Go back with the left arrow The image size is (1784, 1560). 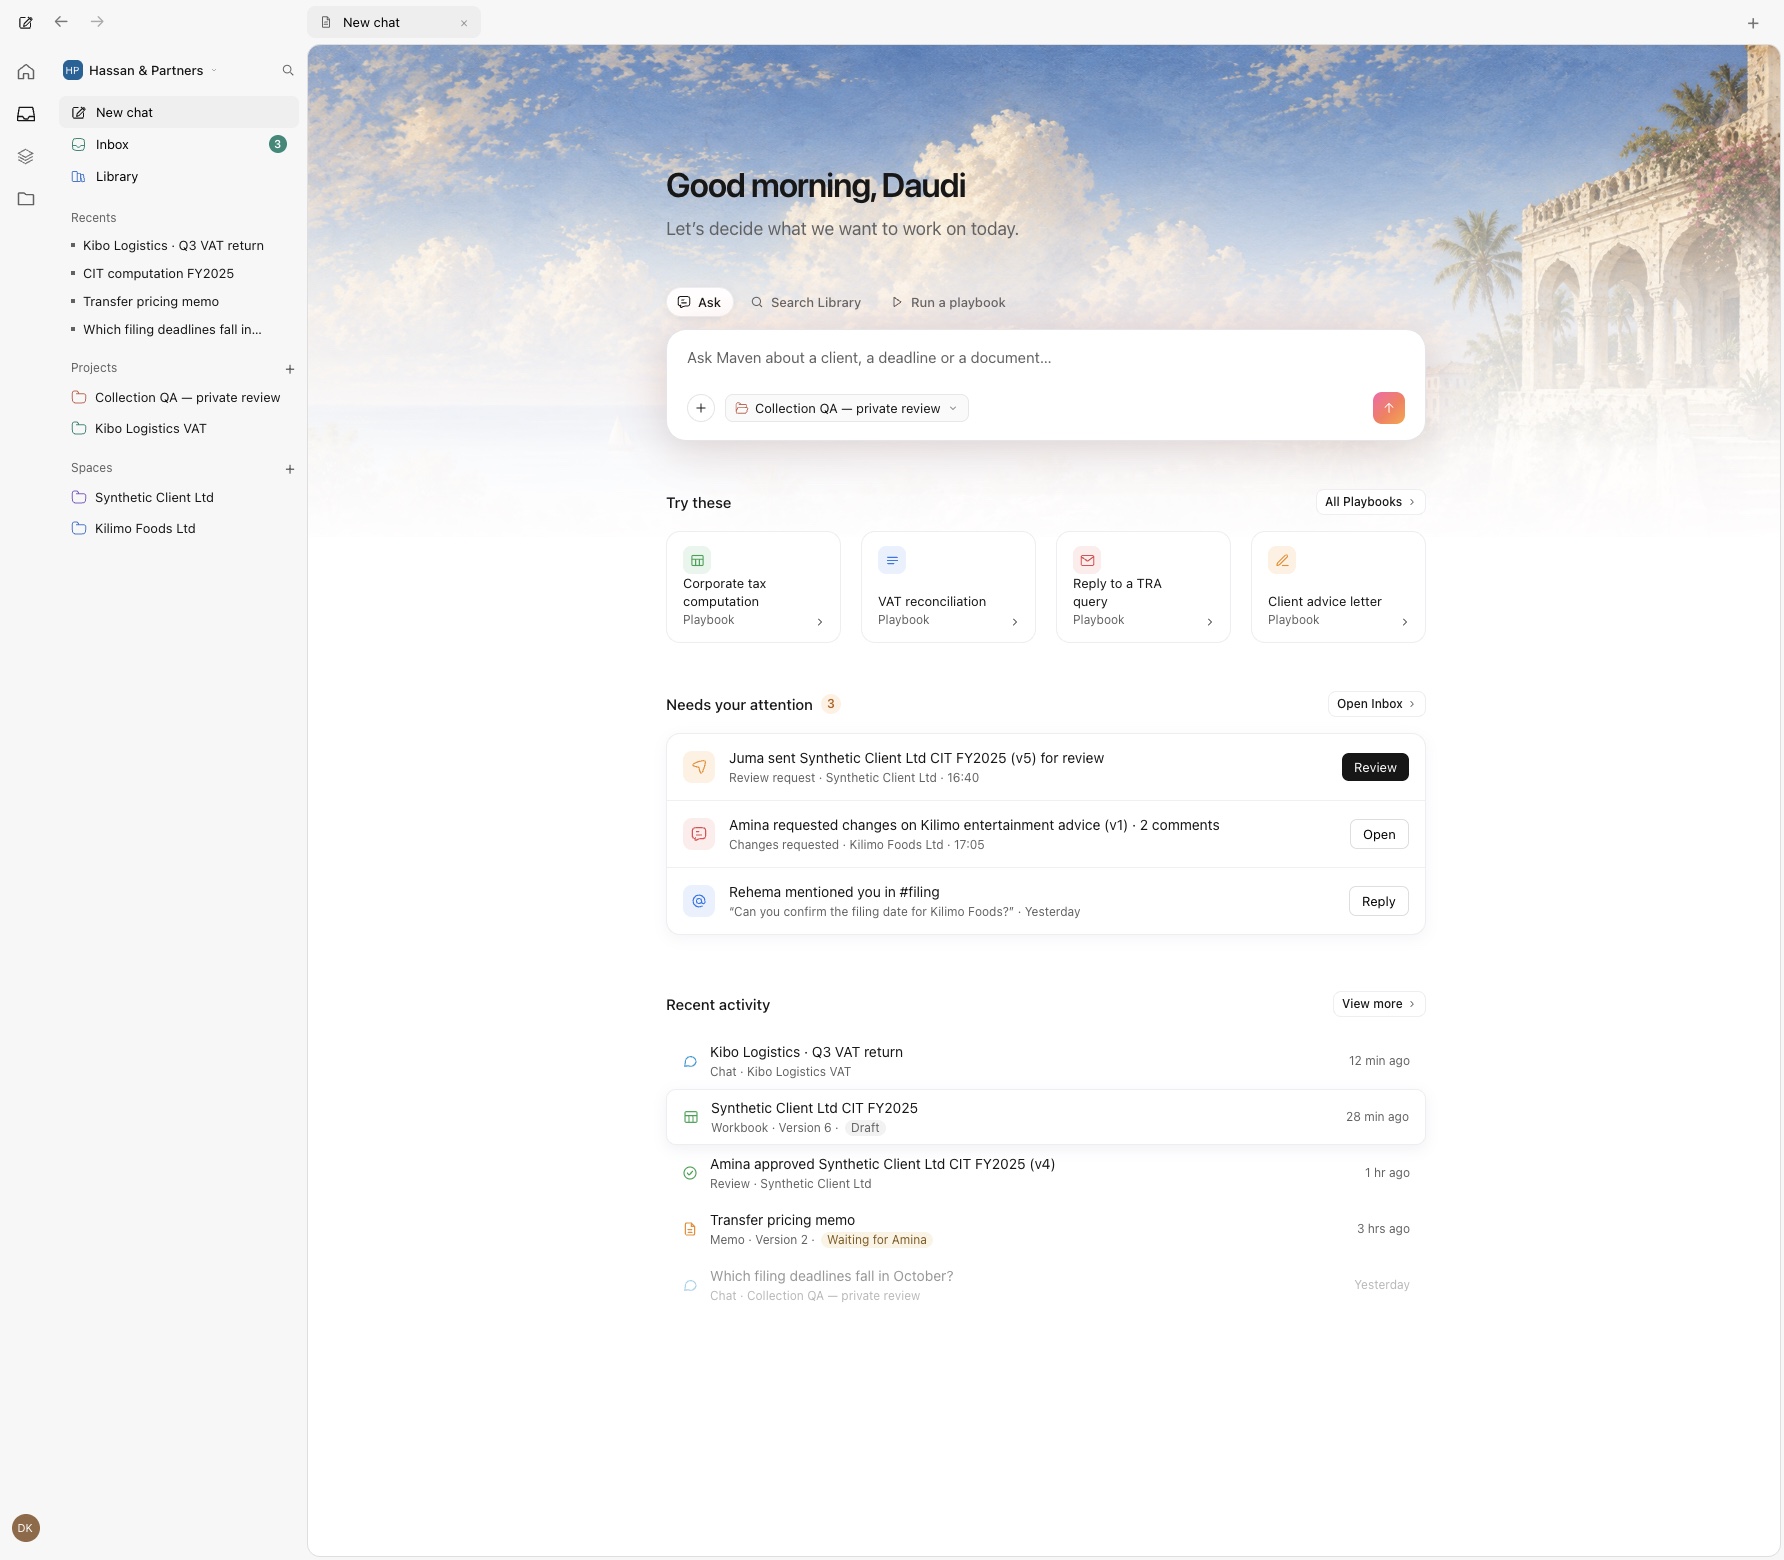62,21
